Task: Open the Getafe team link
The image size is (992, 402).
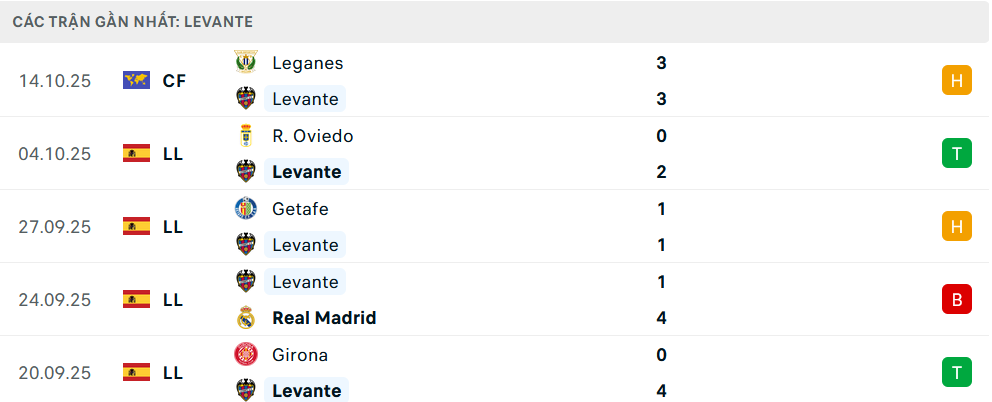Action: pyautogui.click(x=300, y=208)
